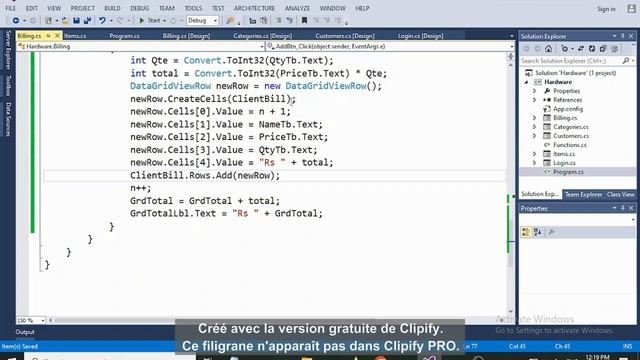Click the Auto Hide pin of Properties panel

coord(622,208)
